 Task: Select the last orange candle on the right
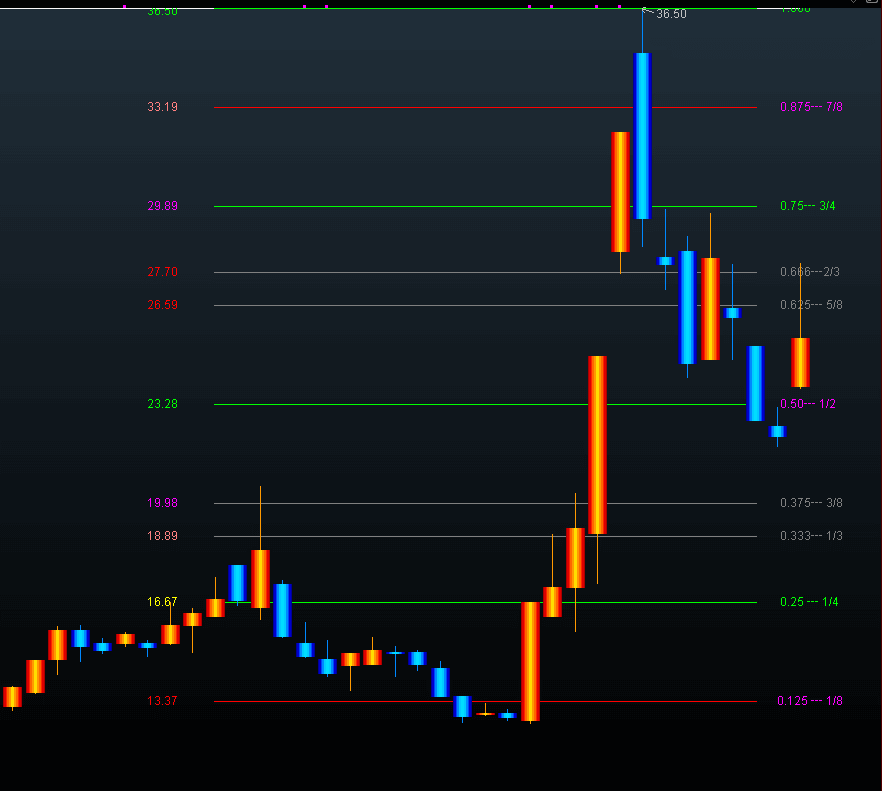tap(800, 362)
